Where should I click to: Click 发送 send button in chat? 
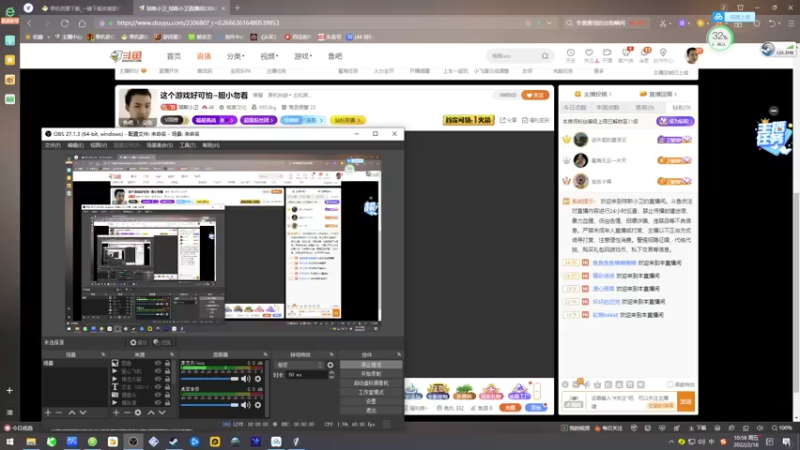[686, 402]
